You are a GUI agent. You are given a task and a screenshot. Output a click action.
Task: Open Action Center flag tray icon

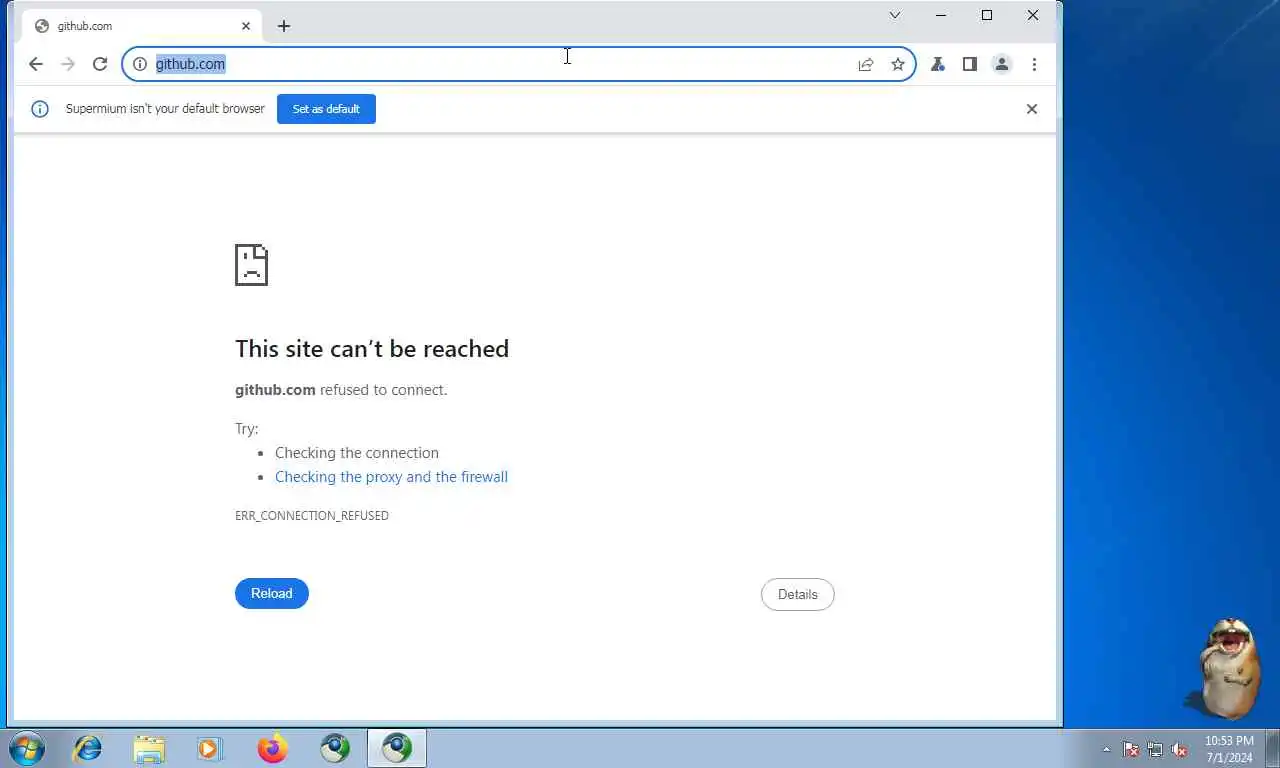pos(1131,749)
